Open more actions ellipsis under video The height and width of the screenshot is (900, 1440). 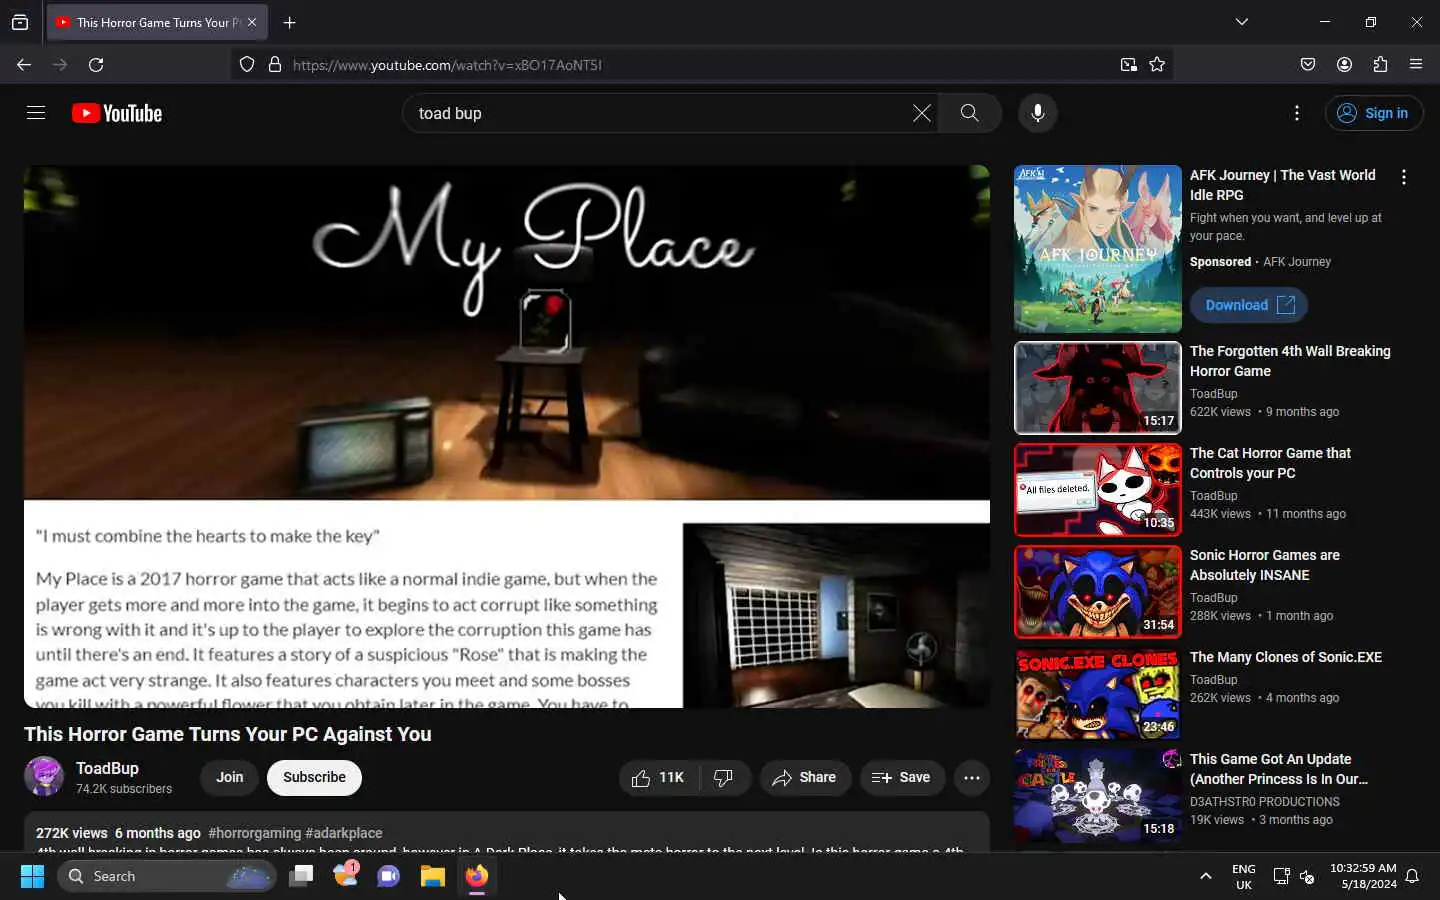coord(972,777)
